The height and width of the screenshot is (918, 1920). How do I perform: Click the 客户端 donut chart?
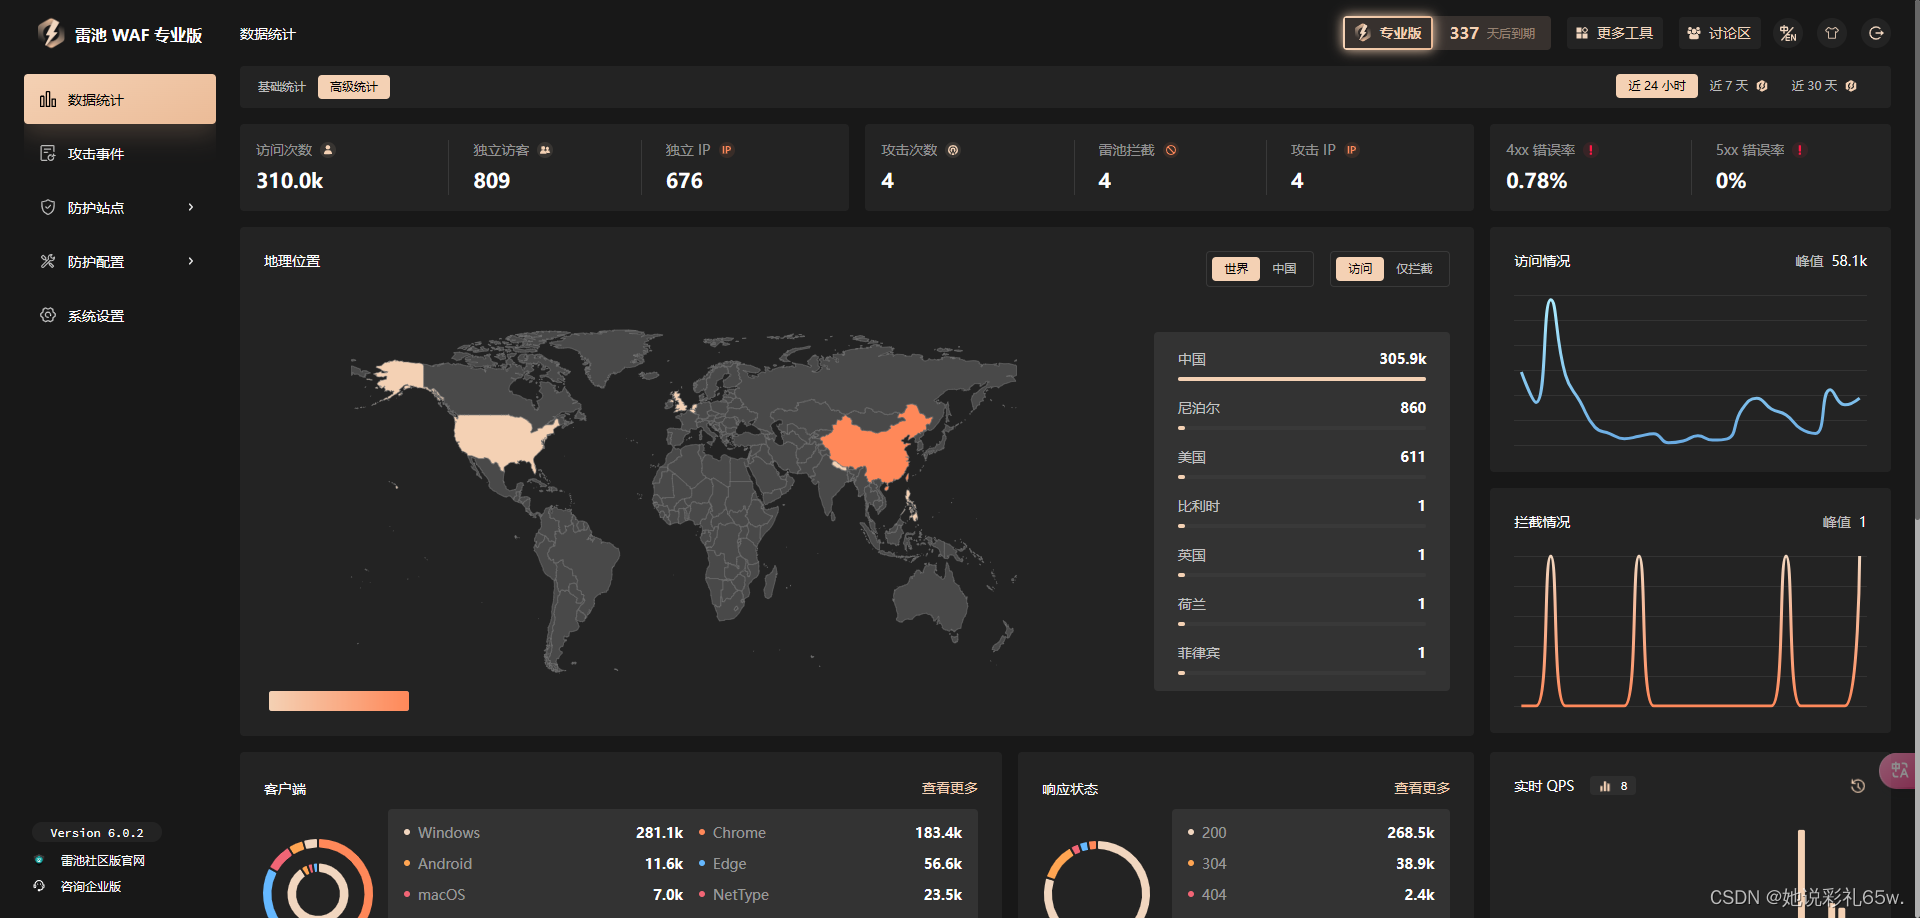pyautogui.click(x=318, y=891)
